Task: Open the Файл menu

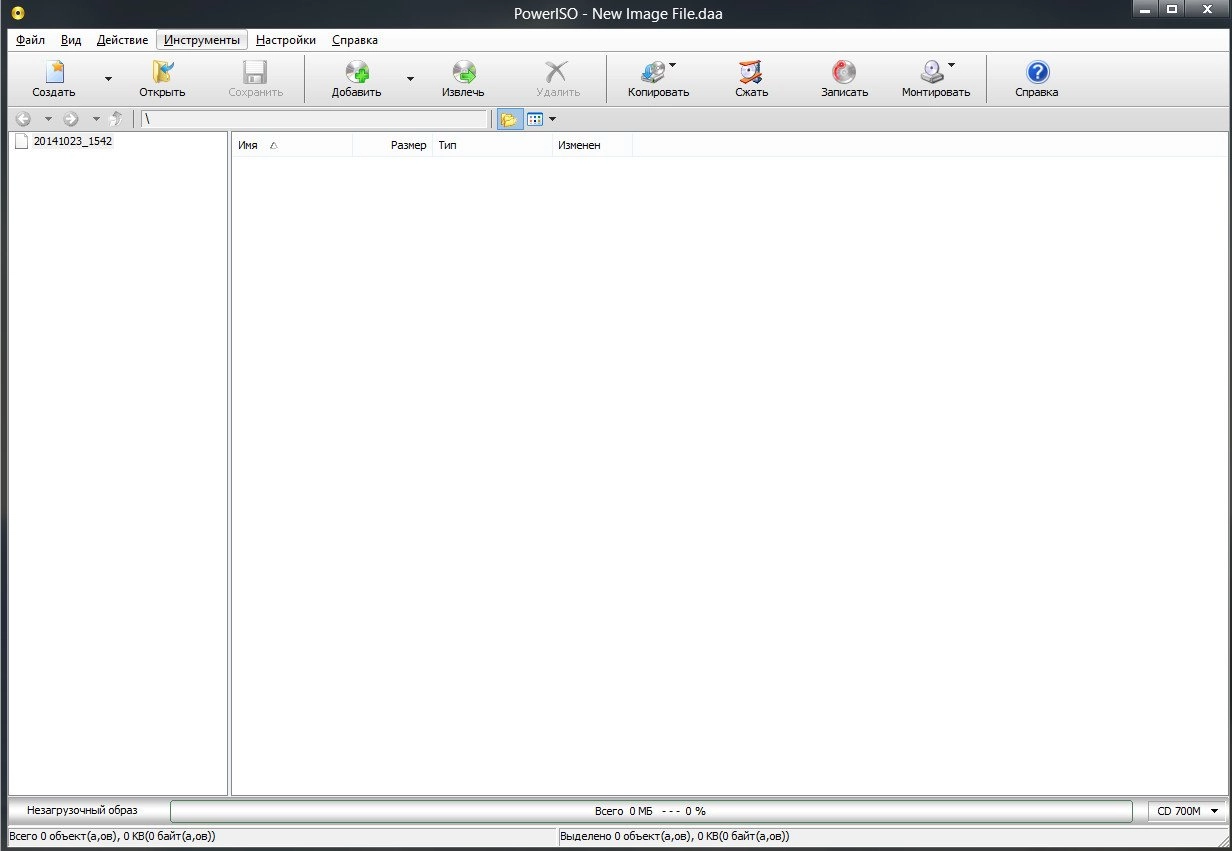Action: pyautogui.click(x=30, y=40)
